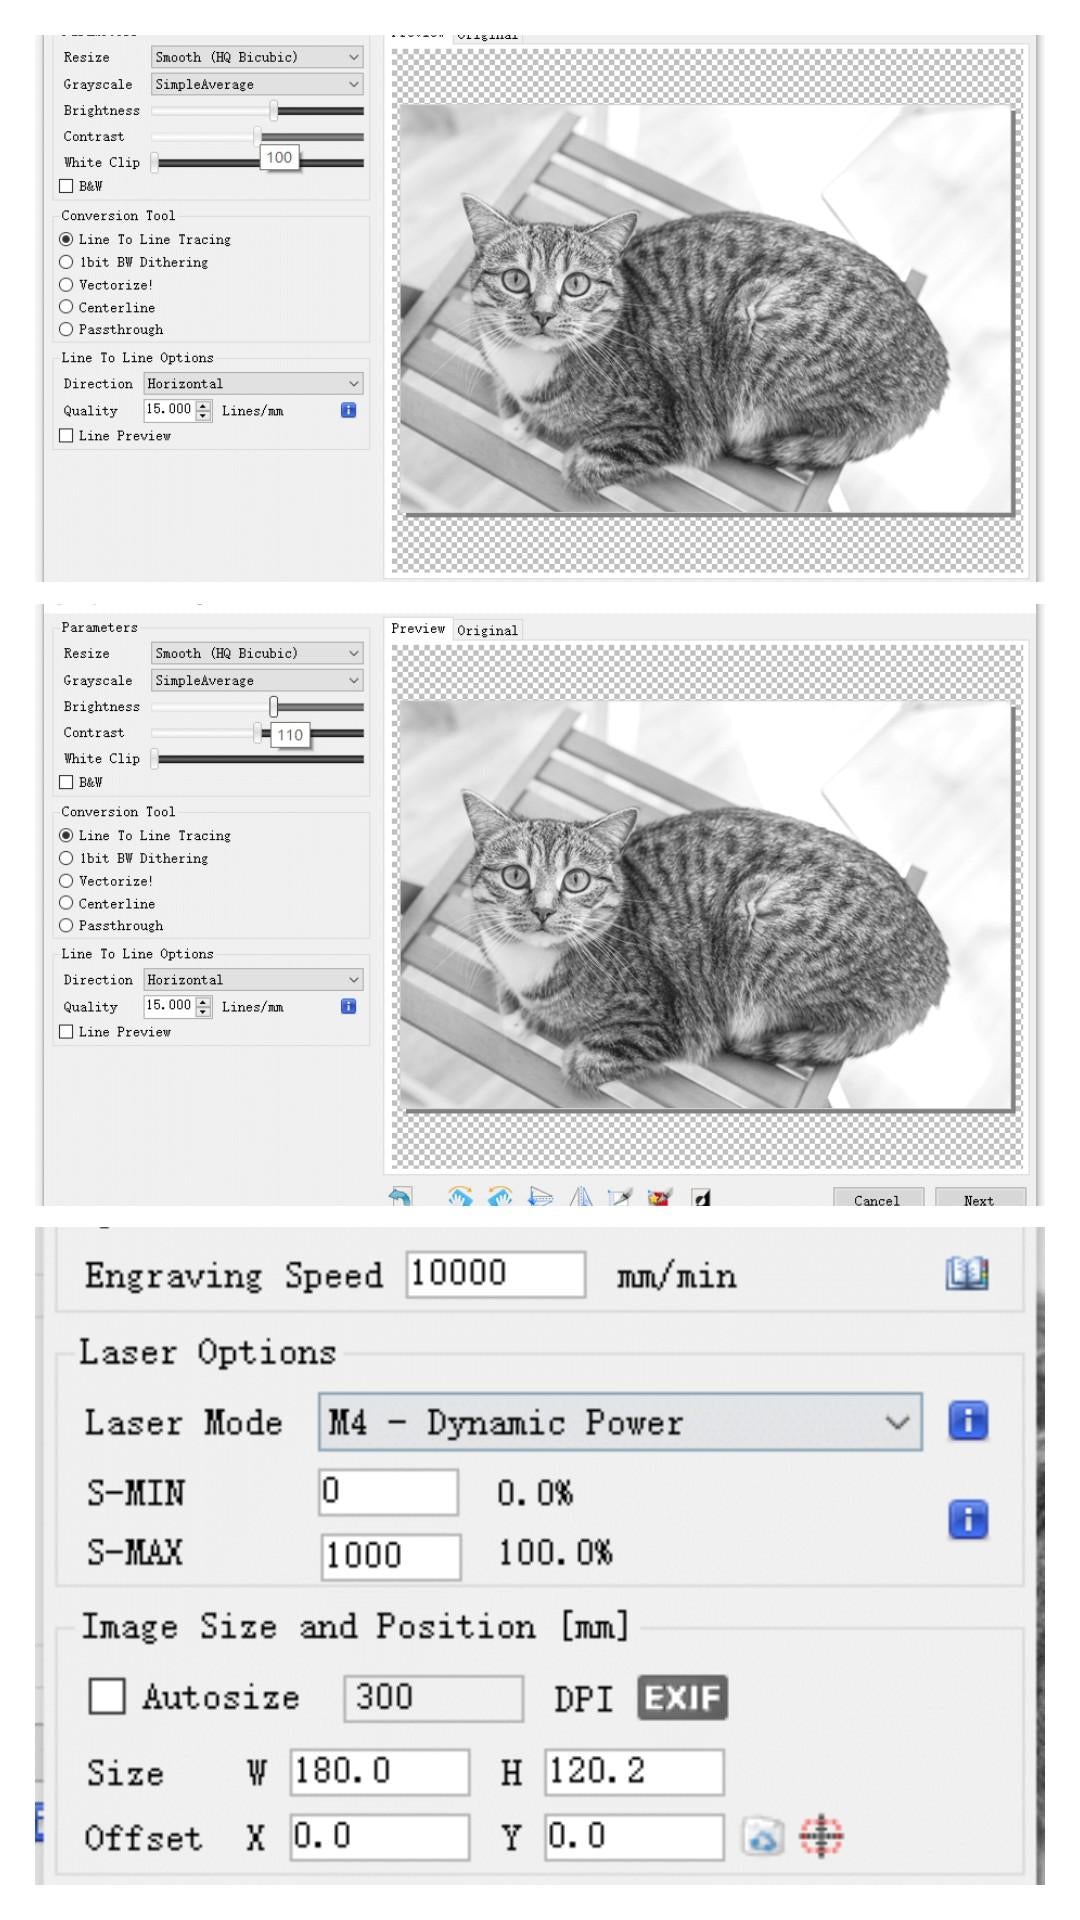Click the Engraving Speed input field

click(495, 1274)
